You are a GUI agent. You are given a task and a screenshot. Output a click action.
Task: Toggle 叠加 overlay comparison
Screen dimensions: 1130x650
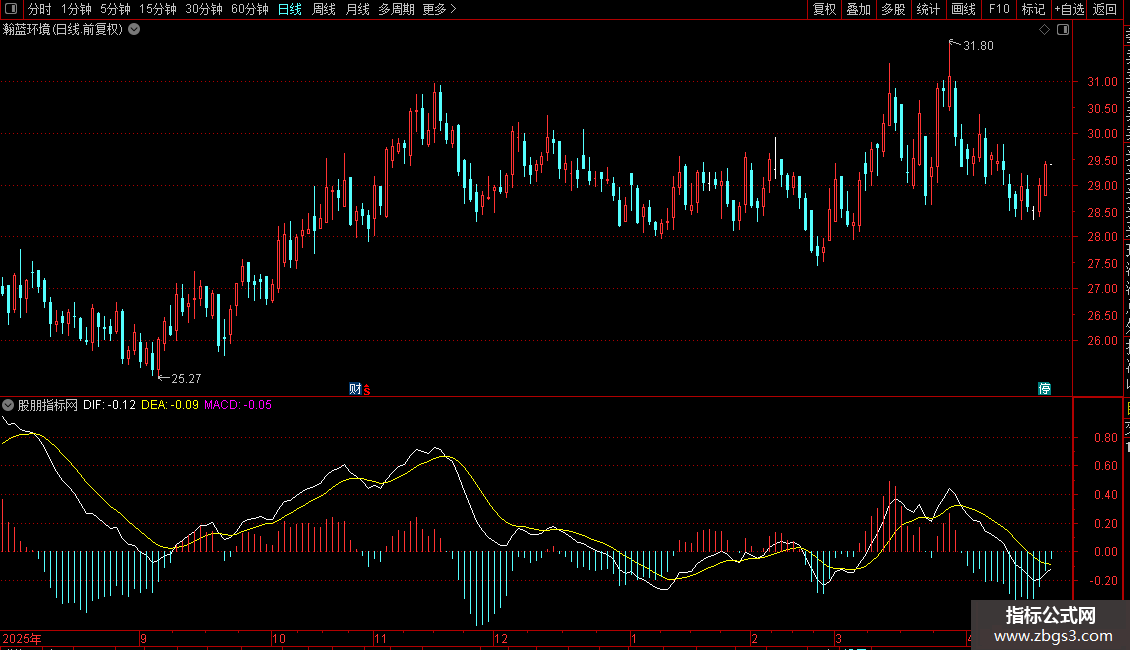858,9
